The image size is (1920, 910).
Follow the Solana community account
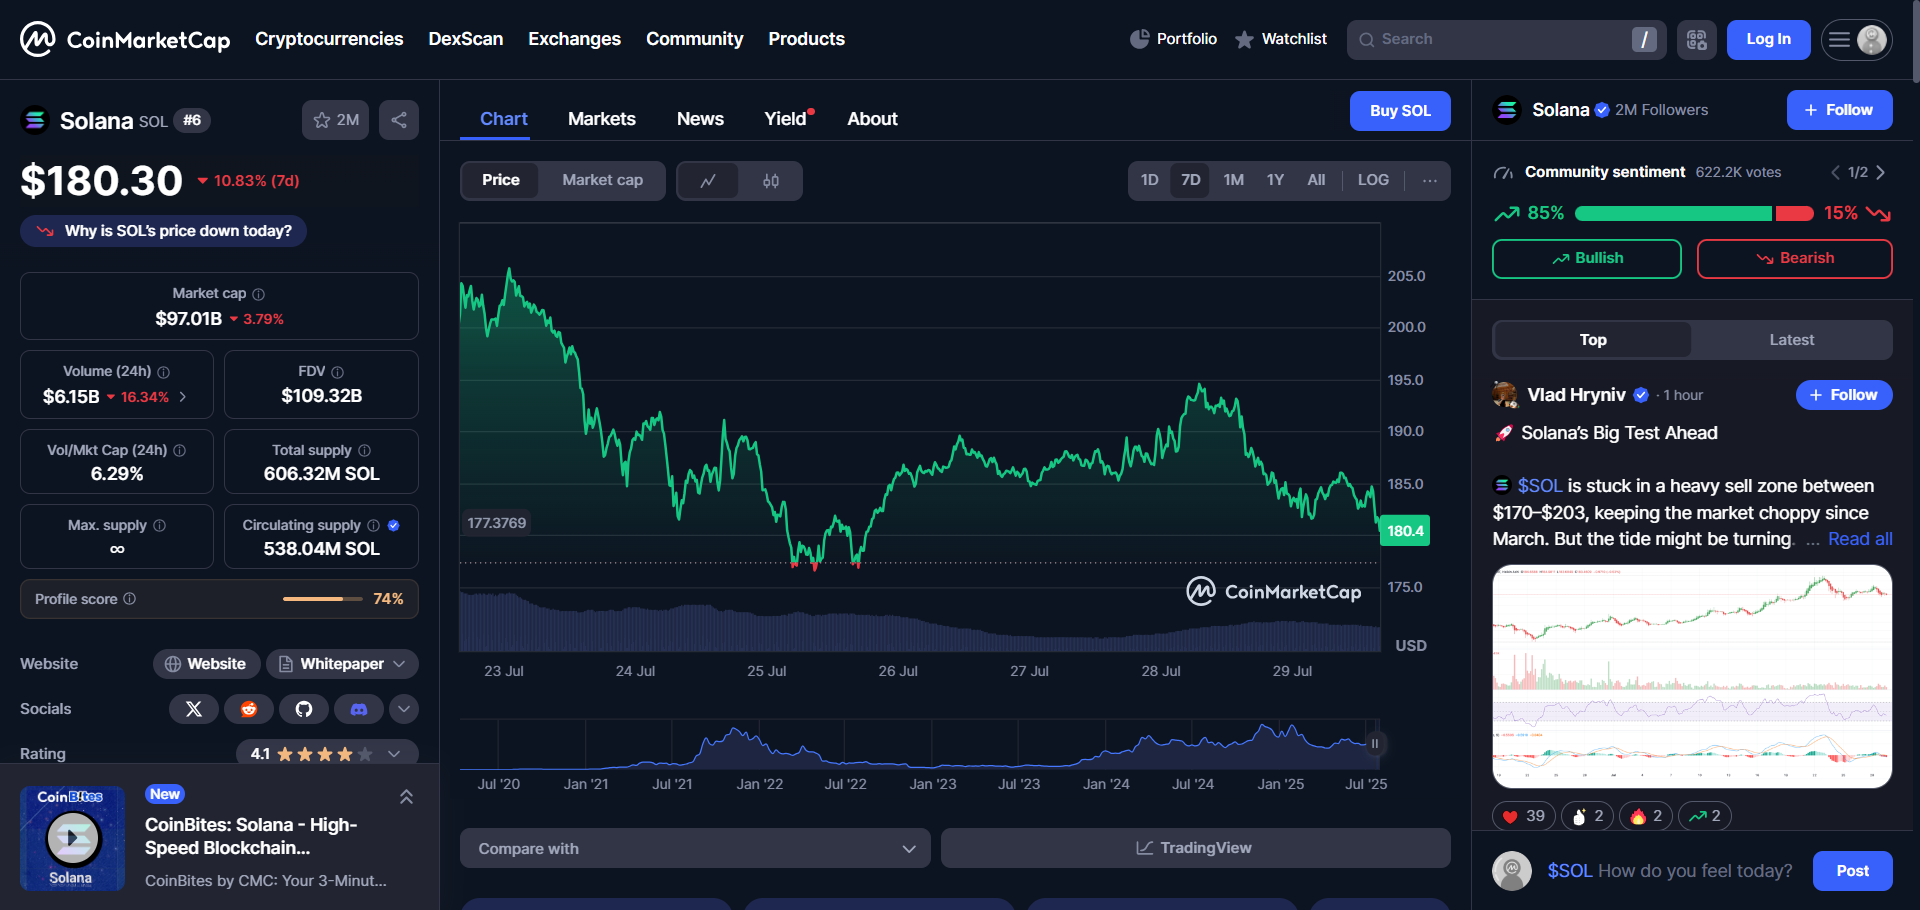click(x=1839, y=110)
